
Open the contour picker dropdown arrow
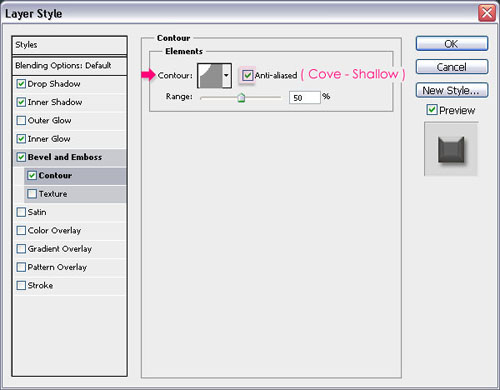(226, 76)
